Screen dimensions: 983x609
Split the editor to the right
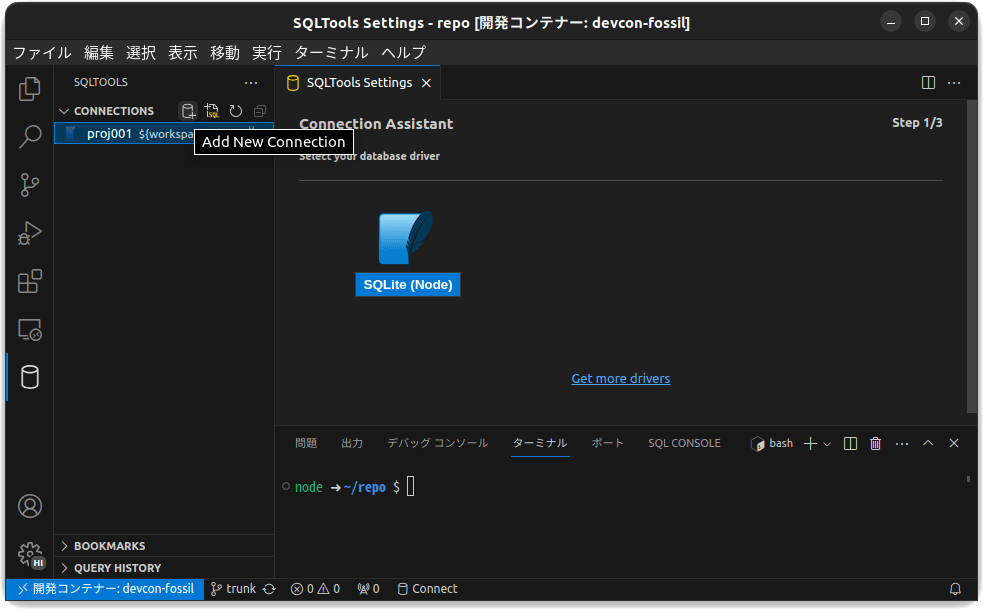(x=928, y=83)
